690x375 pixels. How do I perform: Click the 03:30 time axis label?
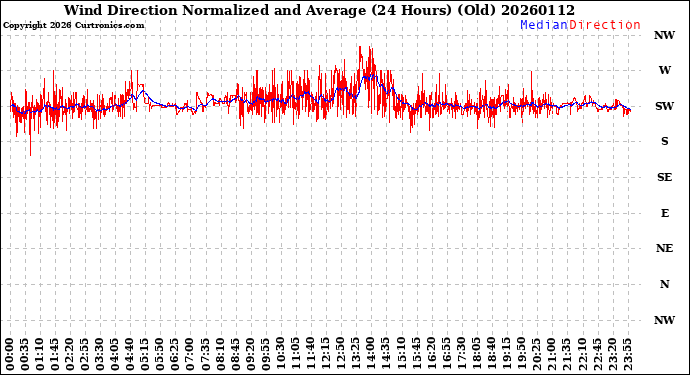(99, 355)
